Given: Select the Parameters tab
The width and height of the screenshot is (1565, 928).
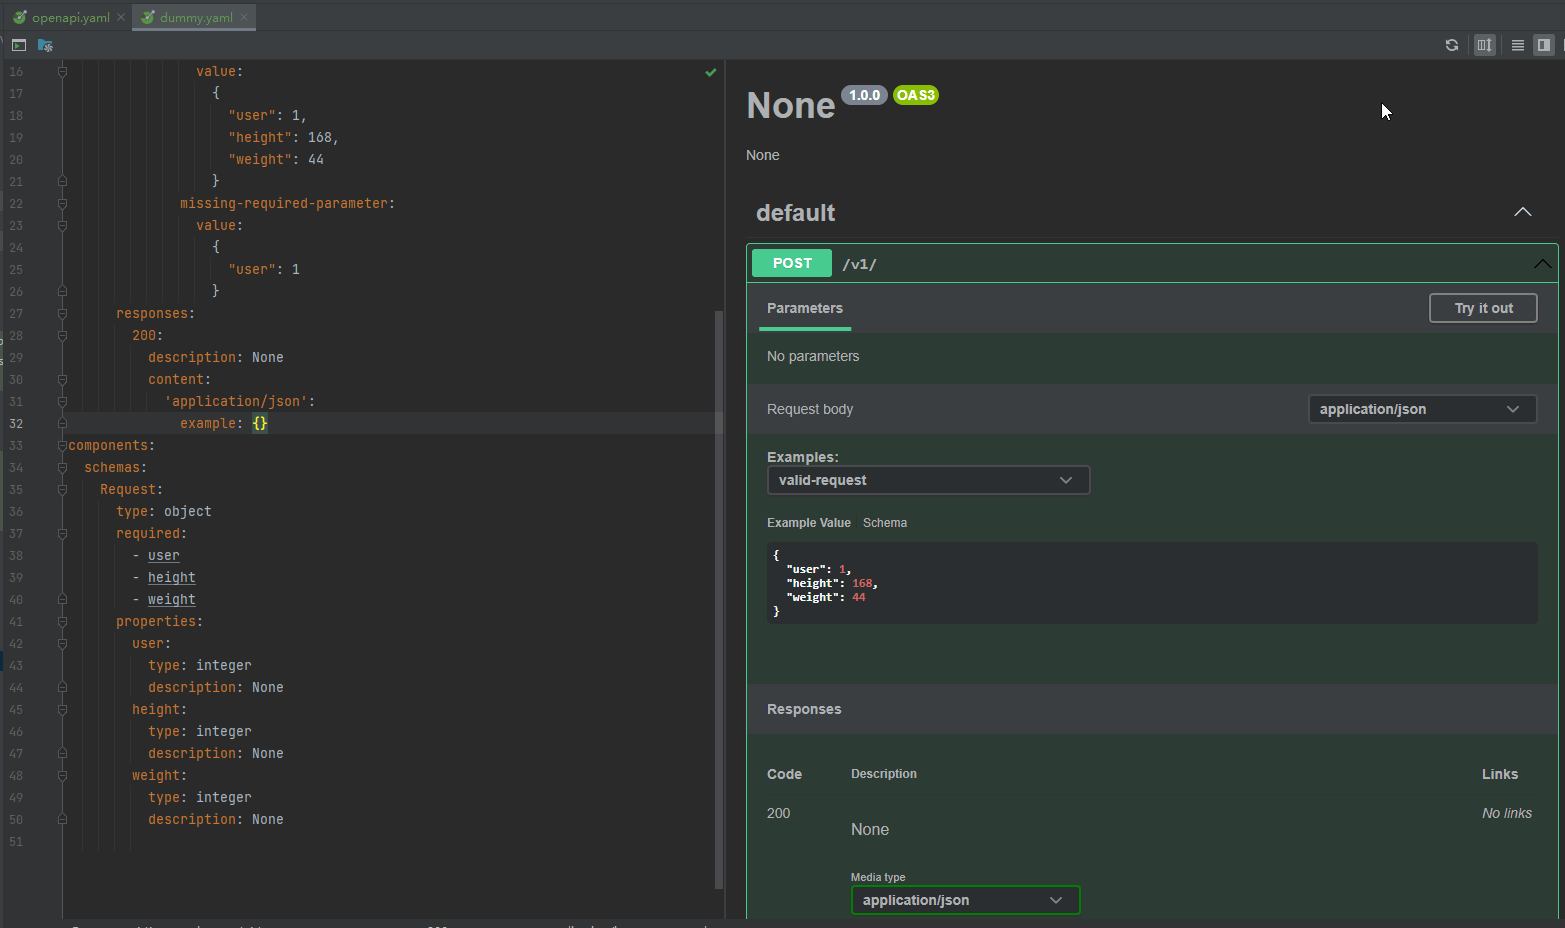Looking at the screenshot, I should tap(805, 308).
